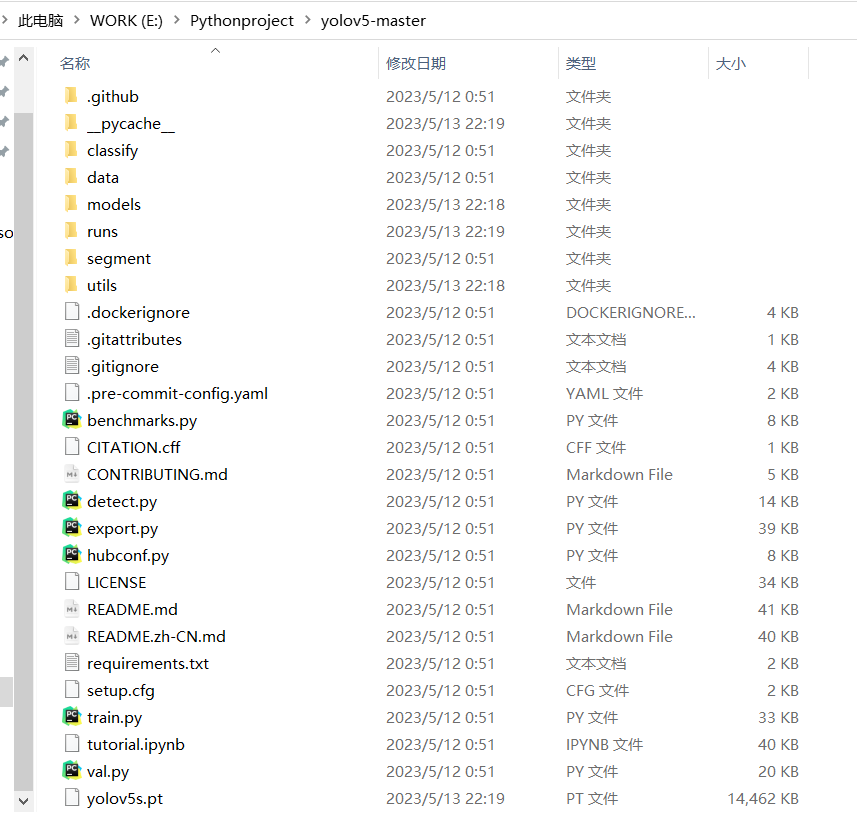Click the 2023/5/13 22:19 date for yolov5s.pt
This screenshot has height=837, width=857.
pos(445,798)
